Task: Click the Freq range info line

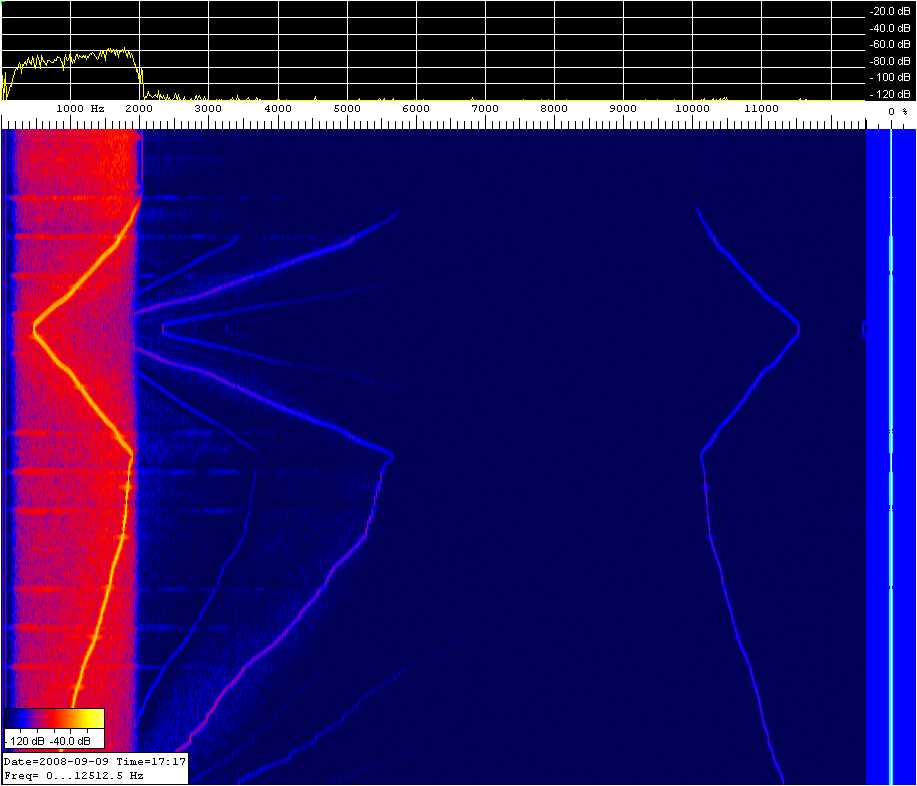Action: [75, 775]
